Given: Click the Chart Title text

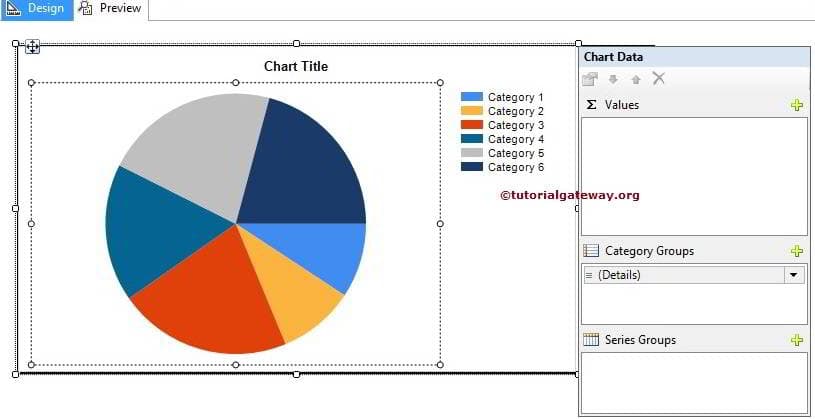Looking at the screenshot, I should click(x=296, y=67).
